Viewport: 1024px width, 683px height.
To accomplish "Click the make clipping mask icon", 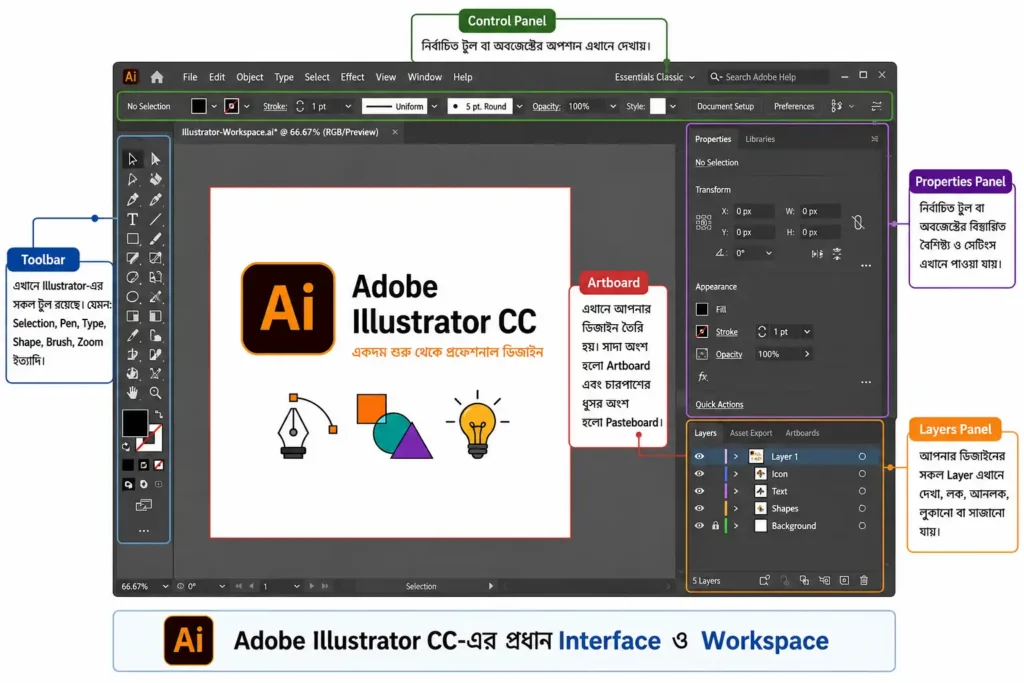I will (805, 580).
